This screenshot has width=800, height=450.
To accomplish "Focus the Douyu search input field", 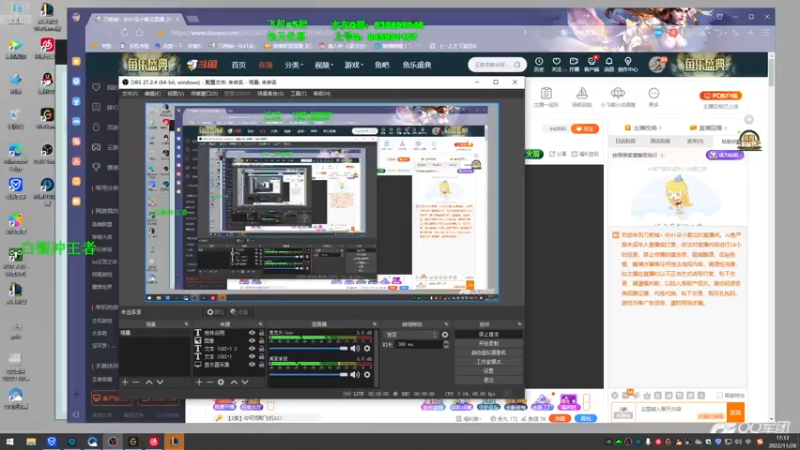I will click(492, 65).
